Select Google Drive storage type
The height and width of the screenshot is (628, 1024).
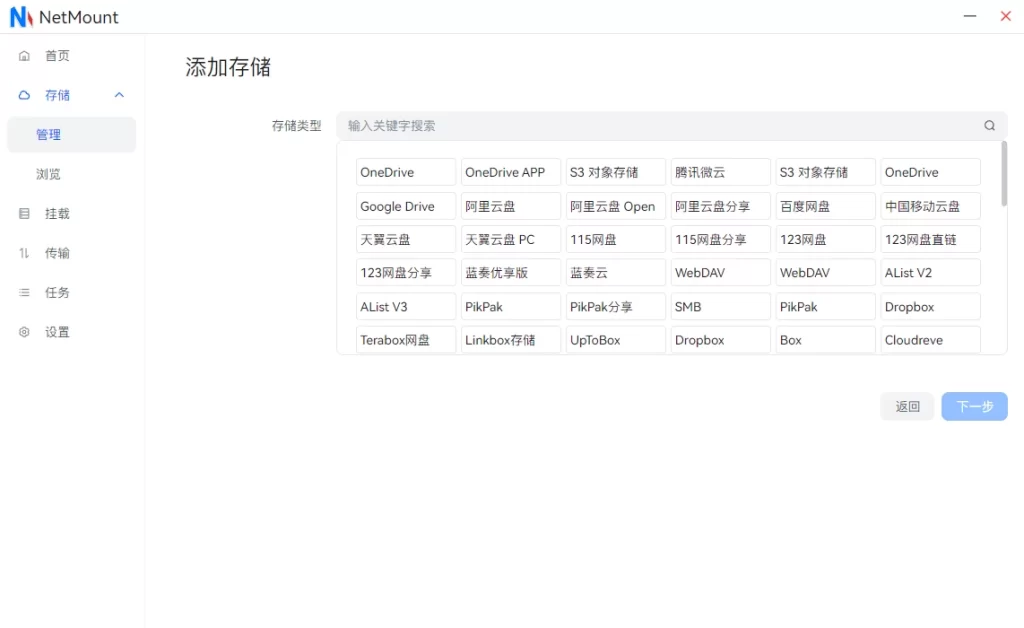pyautogui.click(x=405, y=206)
